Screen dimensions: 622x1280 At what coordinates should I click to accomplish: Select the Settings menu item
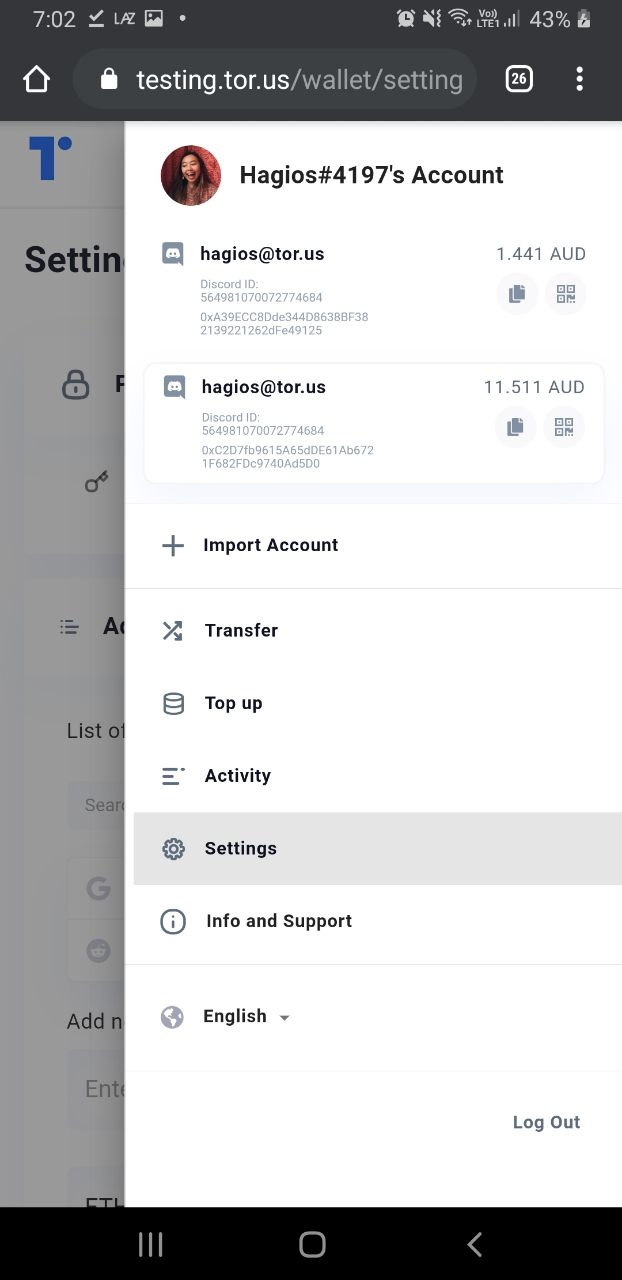[x=241, y=849]
